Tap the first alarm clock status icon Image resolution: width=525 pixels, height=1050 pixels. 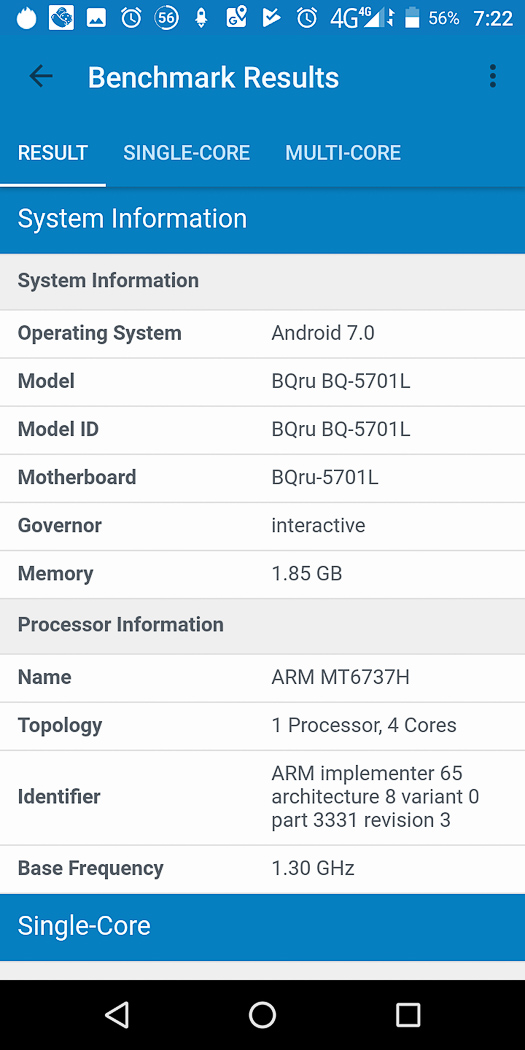point(131,18)
